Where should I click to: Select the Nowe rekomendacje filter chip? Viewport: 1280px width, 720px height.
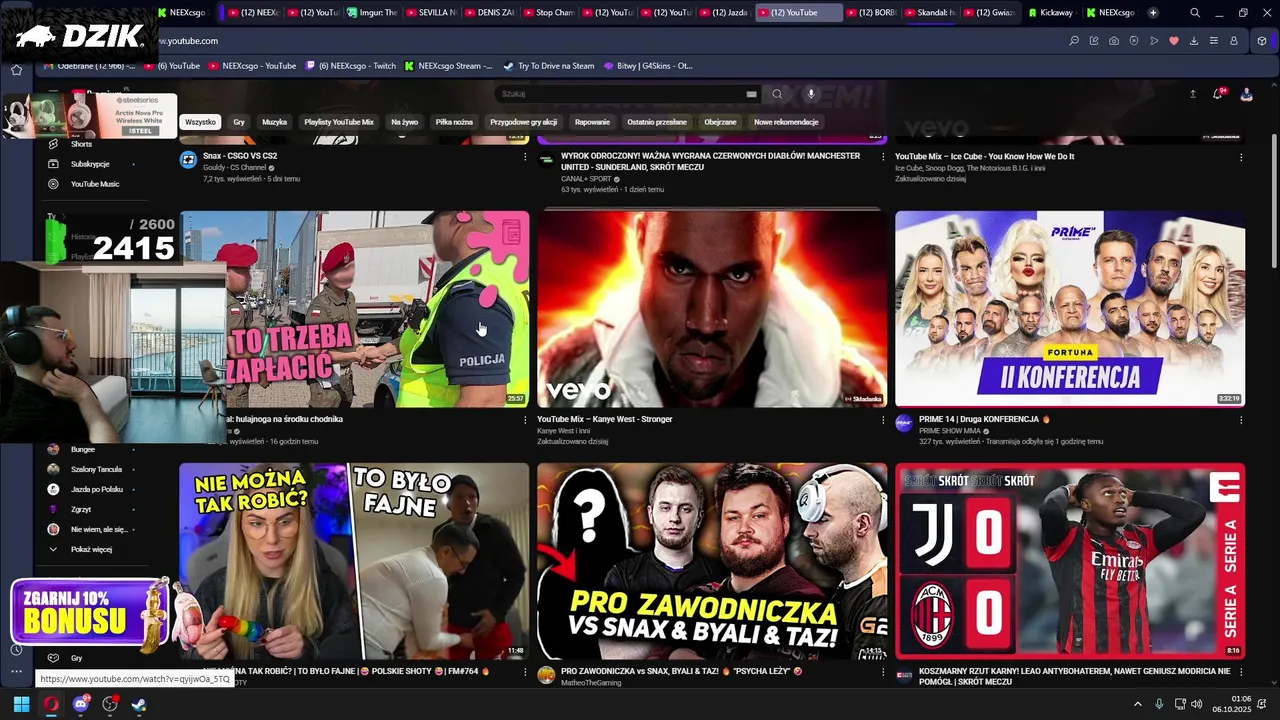coord(786,122)
